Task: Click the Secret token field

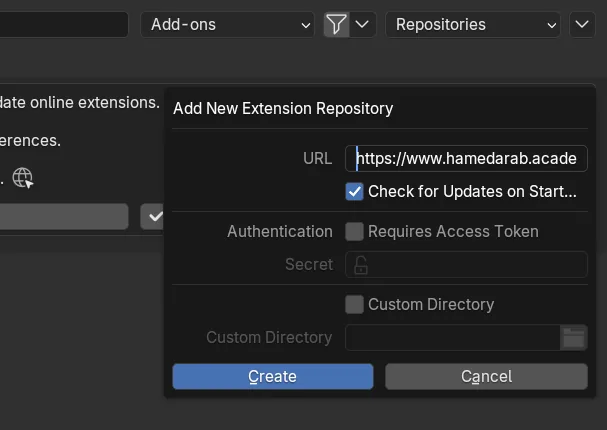Action: (466, 264)
